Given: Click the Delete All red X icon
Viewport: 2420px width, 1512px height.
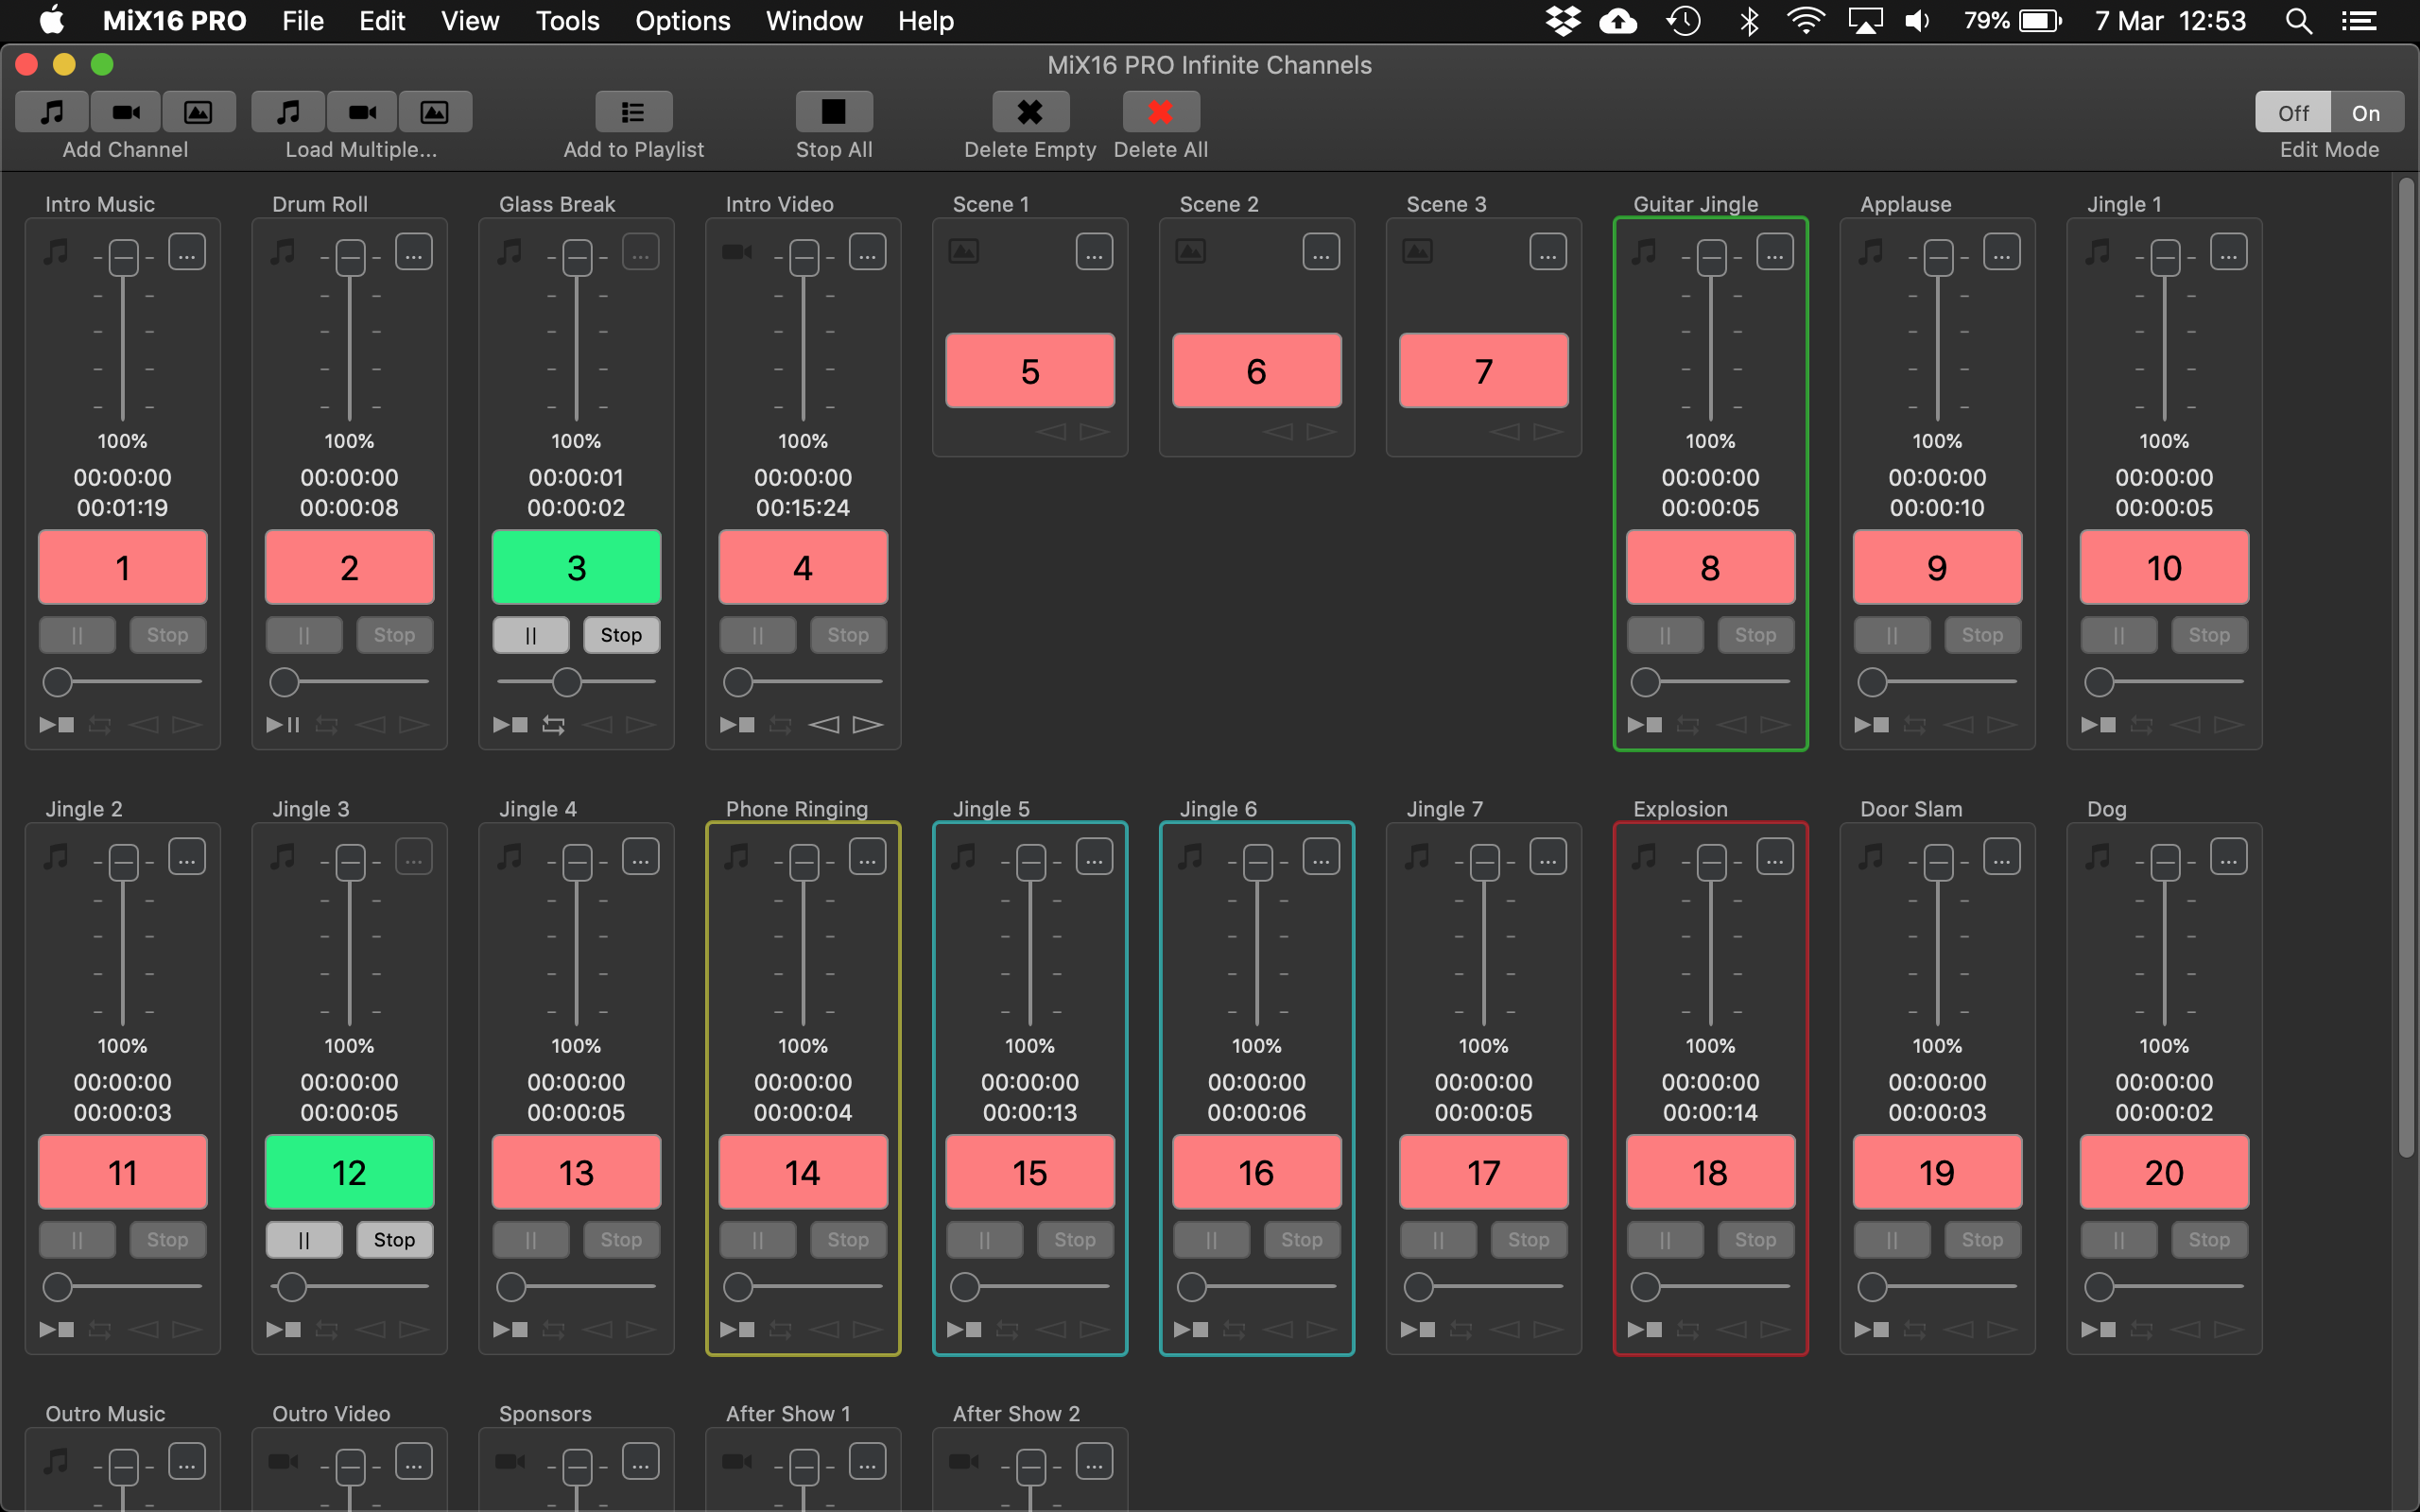Looking at the screenshot, I should (x=1160, y=112).
